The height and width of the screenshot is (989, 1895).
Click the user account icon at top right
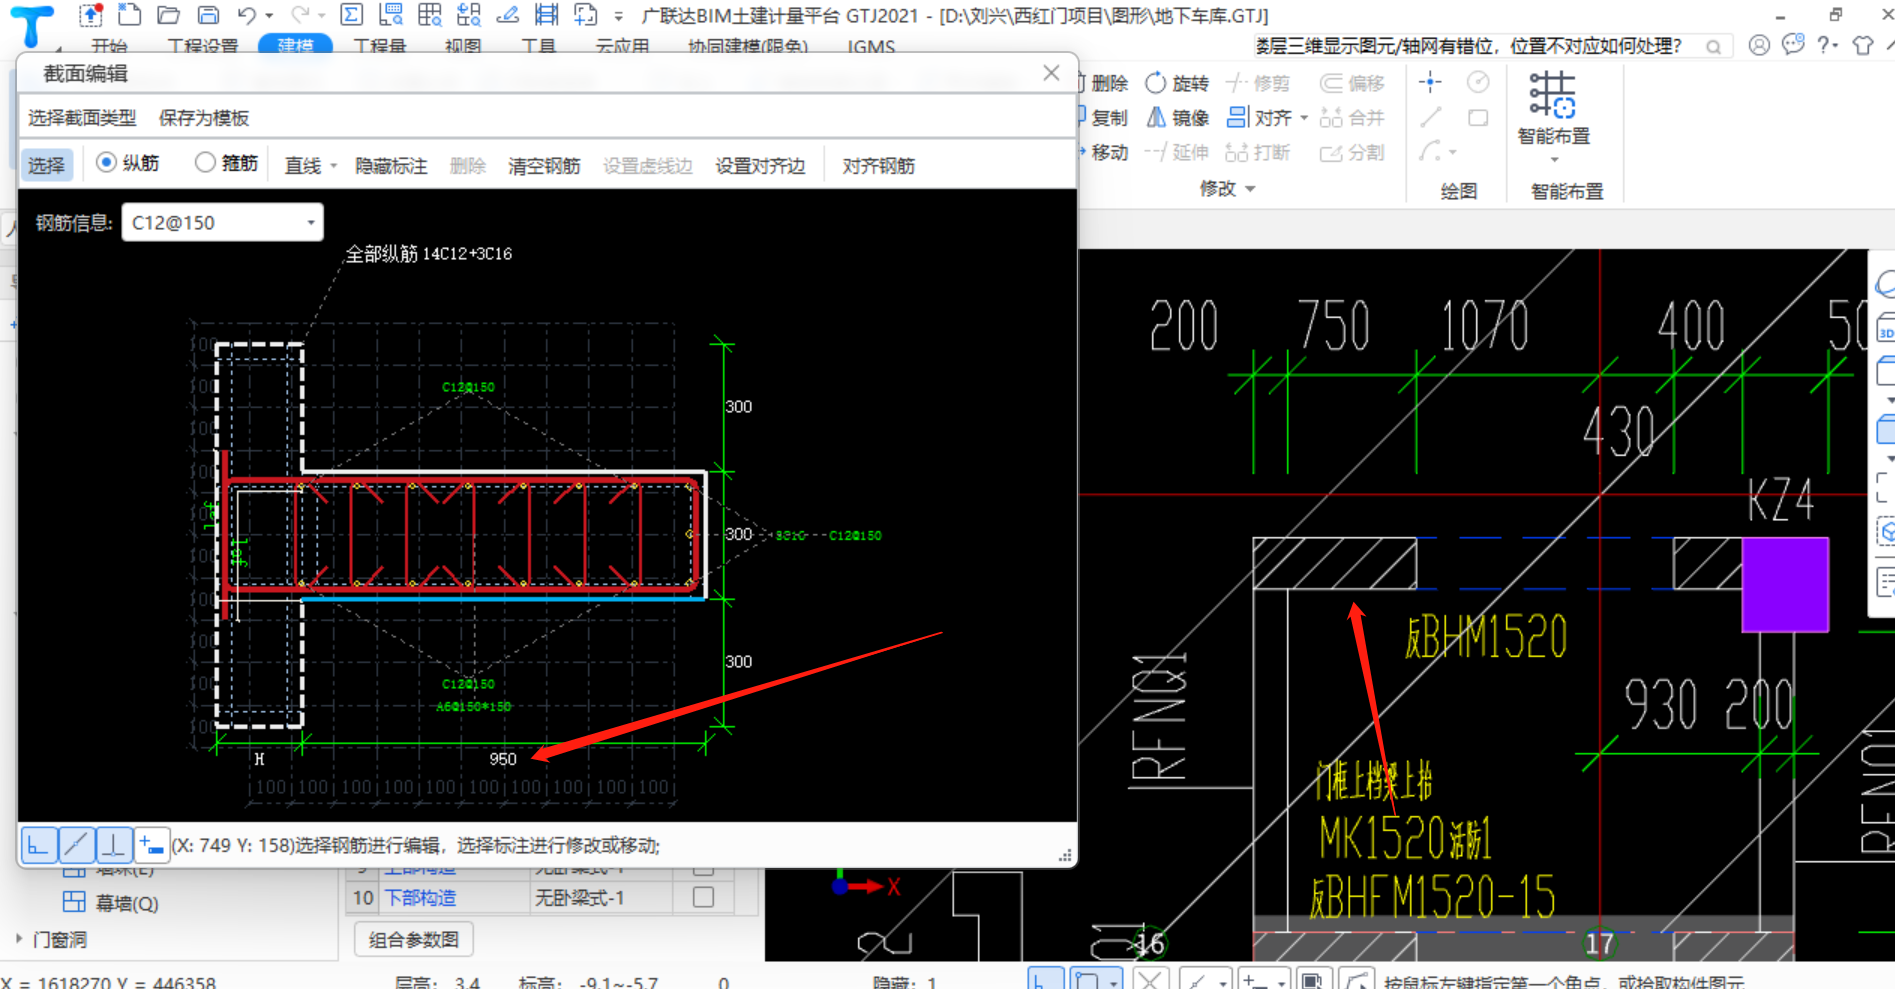pos(1759,45)
